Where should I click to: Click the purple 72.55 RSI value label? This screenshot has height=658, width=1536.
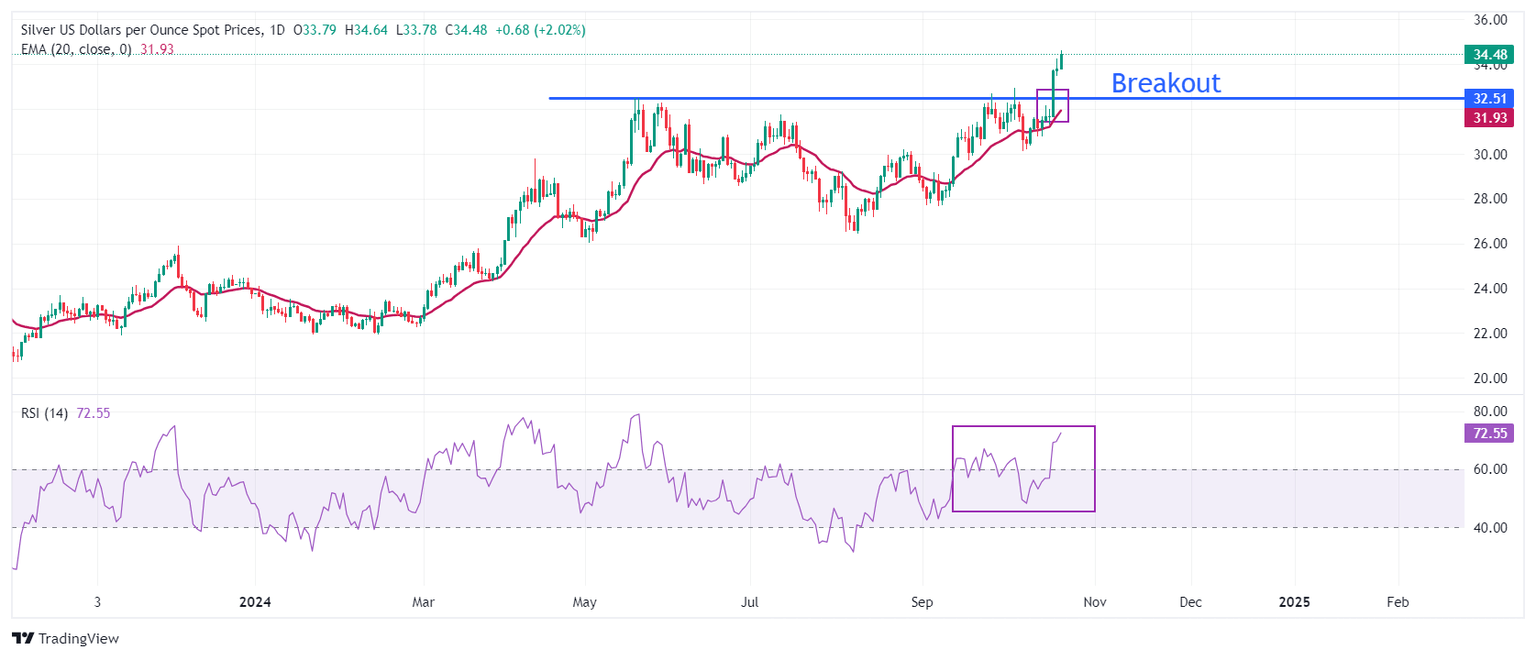click(x=1488, y=433)
